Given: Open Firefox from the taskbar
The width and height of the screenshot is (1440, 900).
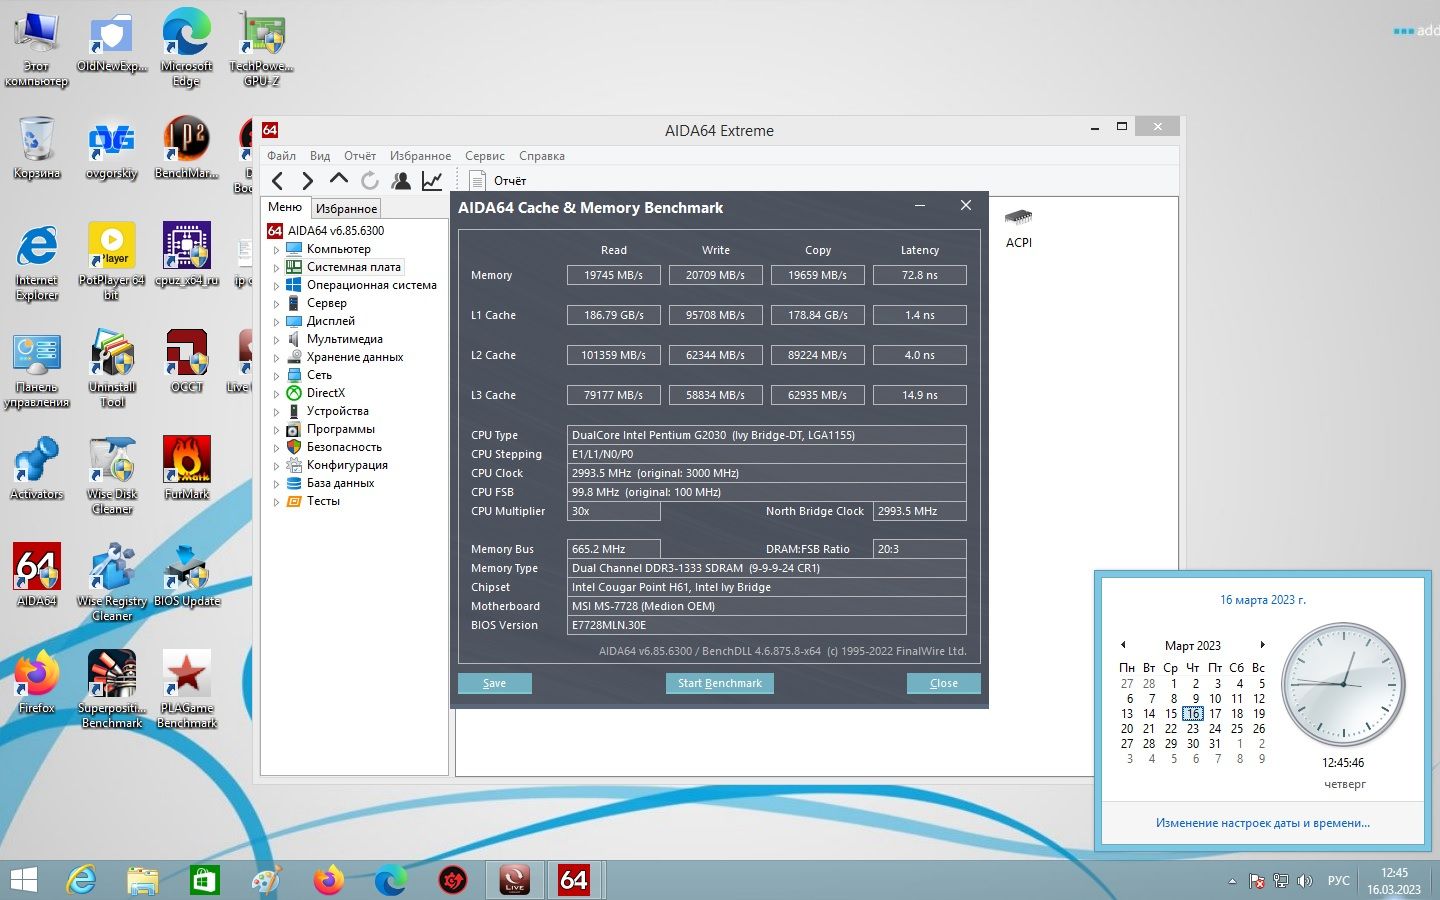Looking at the screenshot, I should [328, 880].
